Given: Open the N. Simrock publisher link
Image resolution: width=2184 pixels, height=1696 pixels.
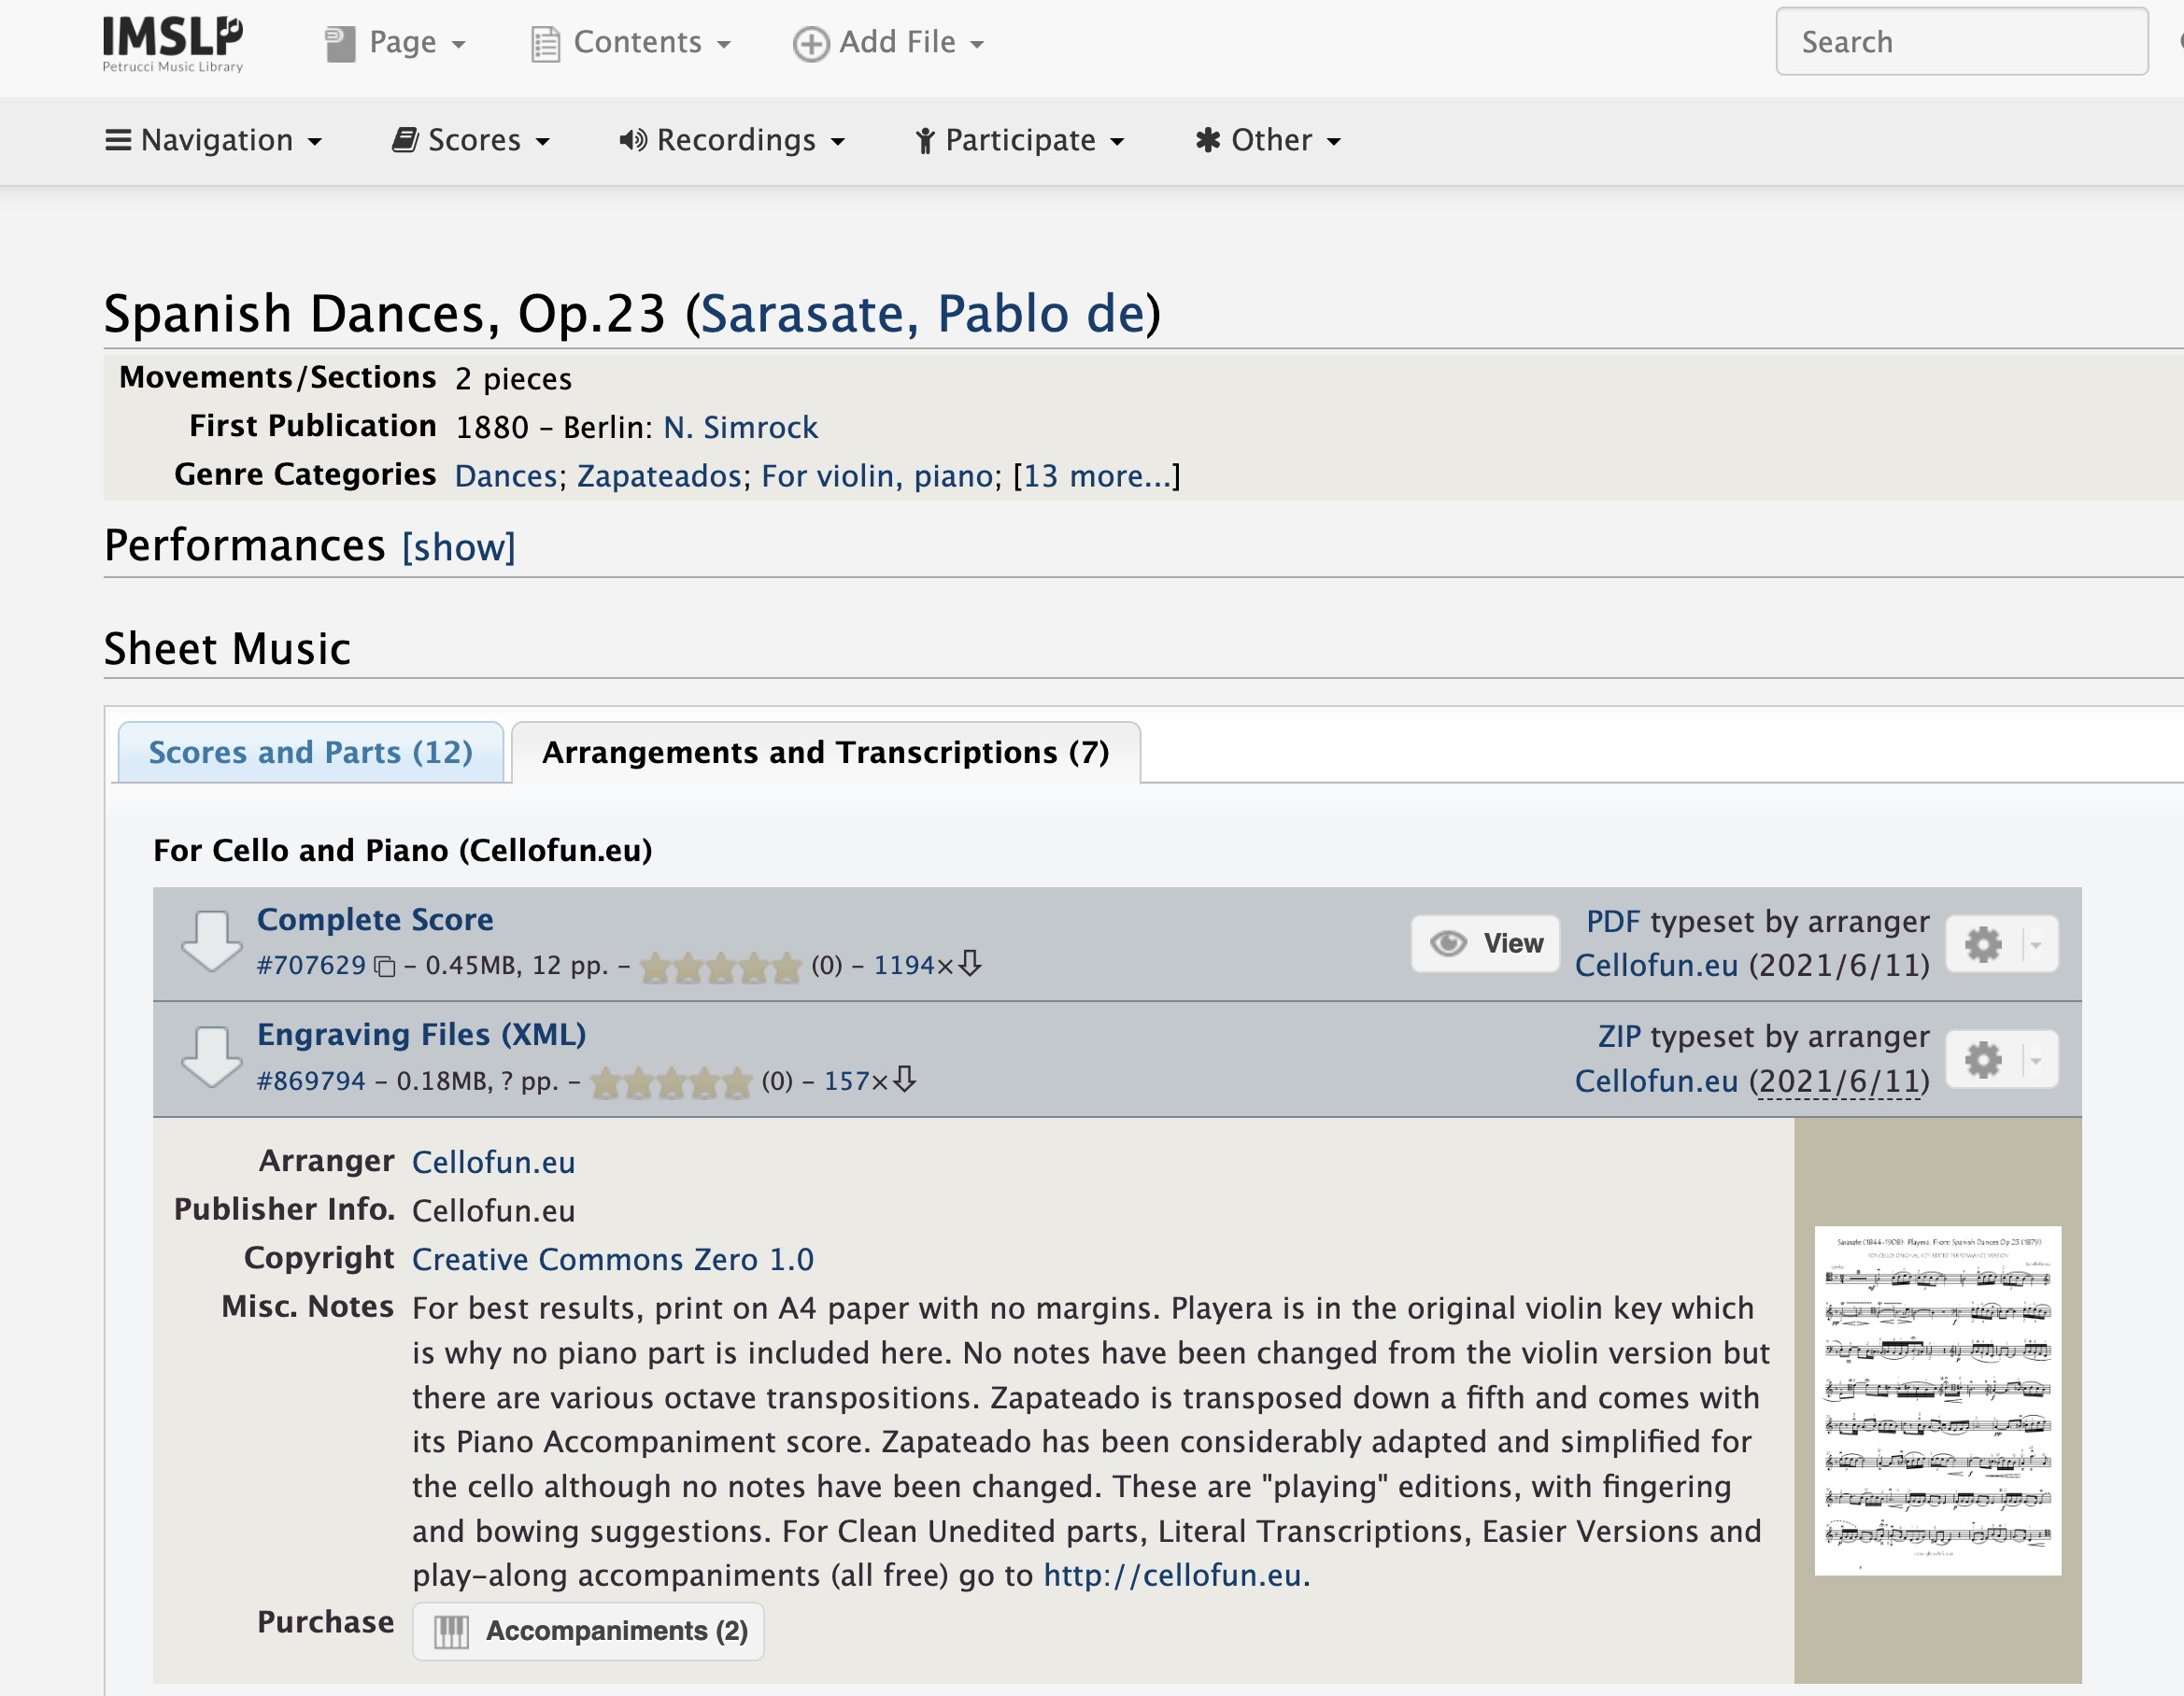Looking at the screenshot, I should pyautogui.click(x=741, y=428).
